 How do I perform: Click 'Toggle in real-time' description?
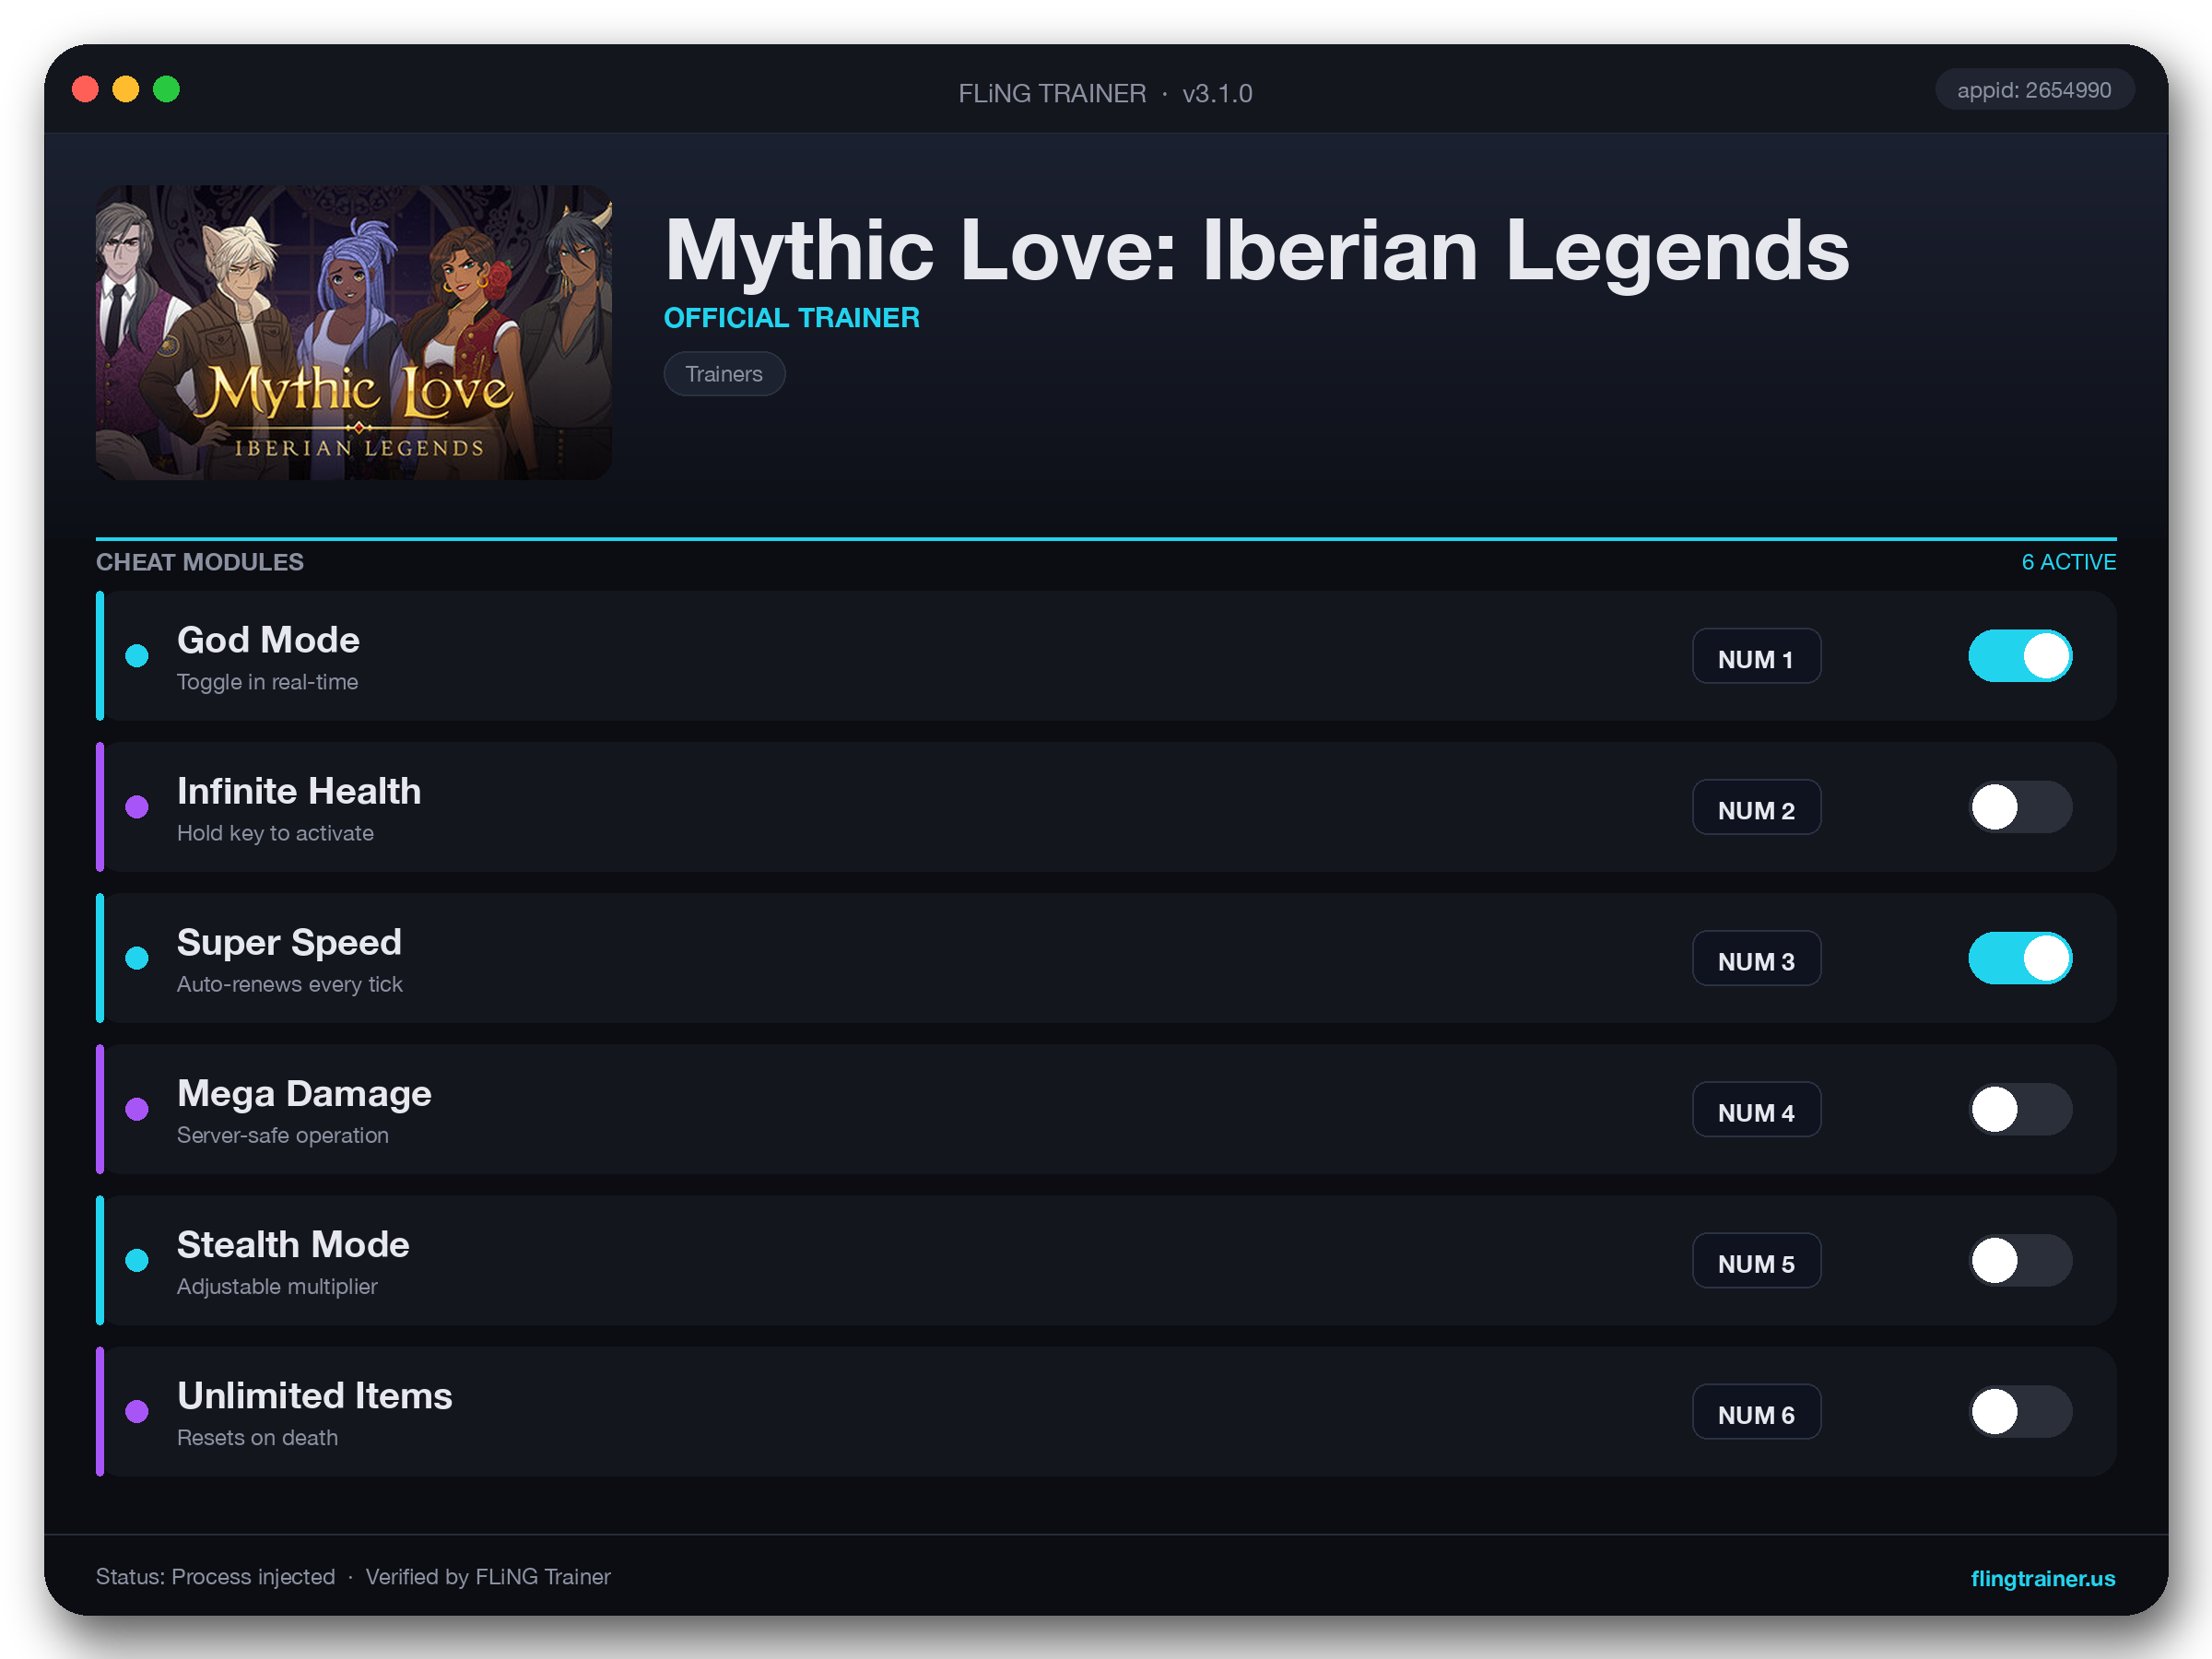(x=267, y=682)
